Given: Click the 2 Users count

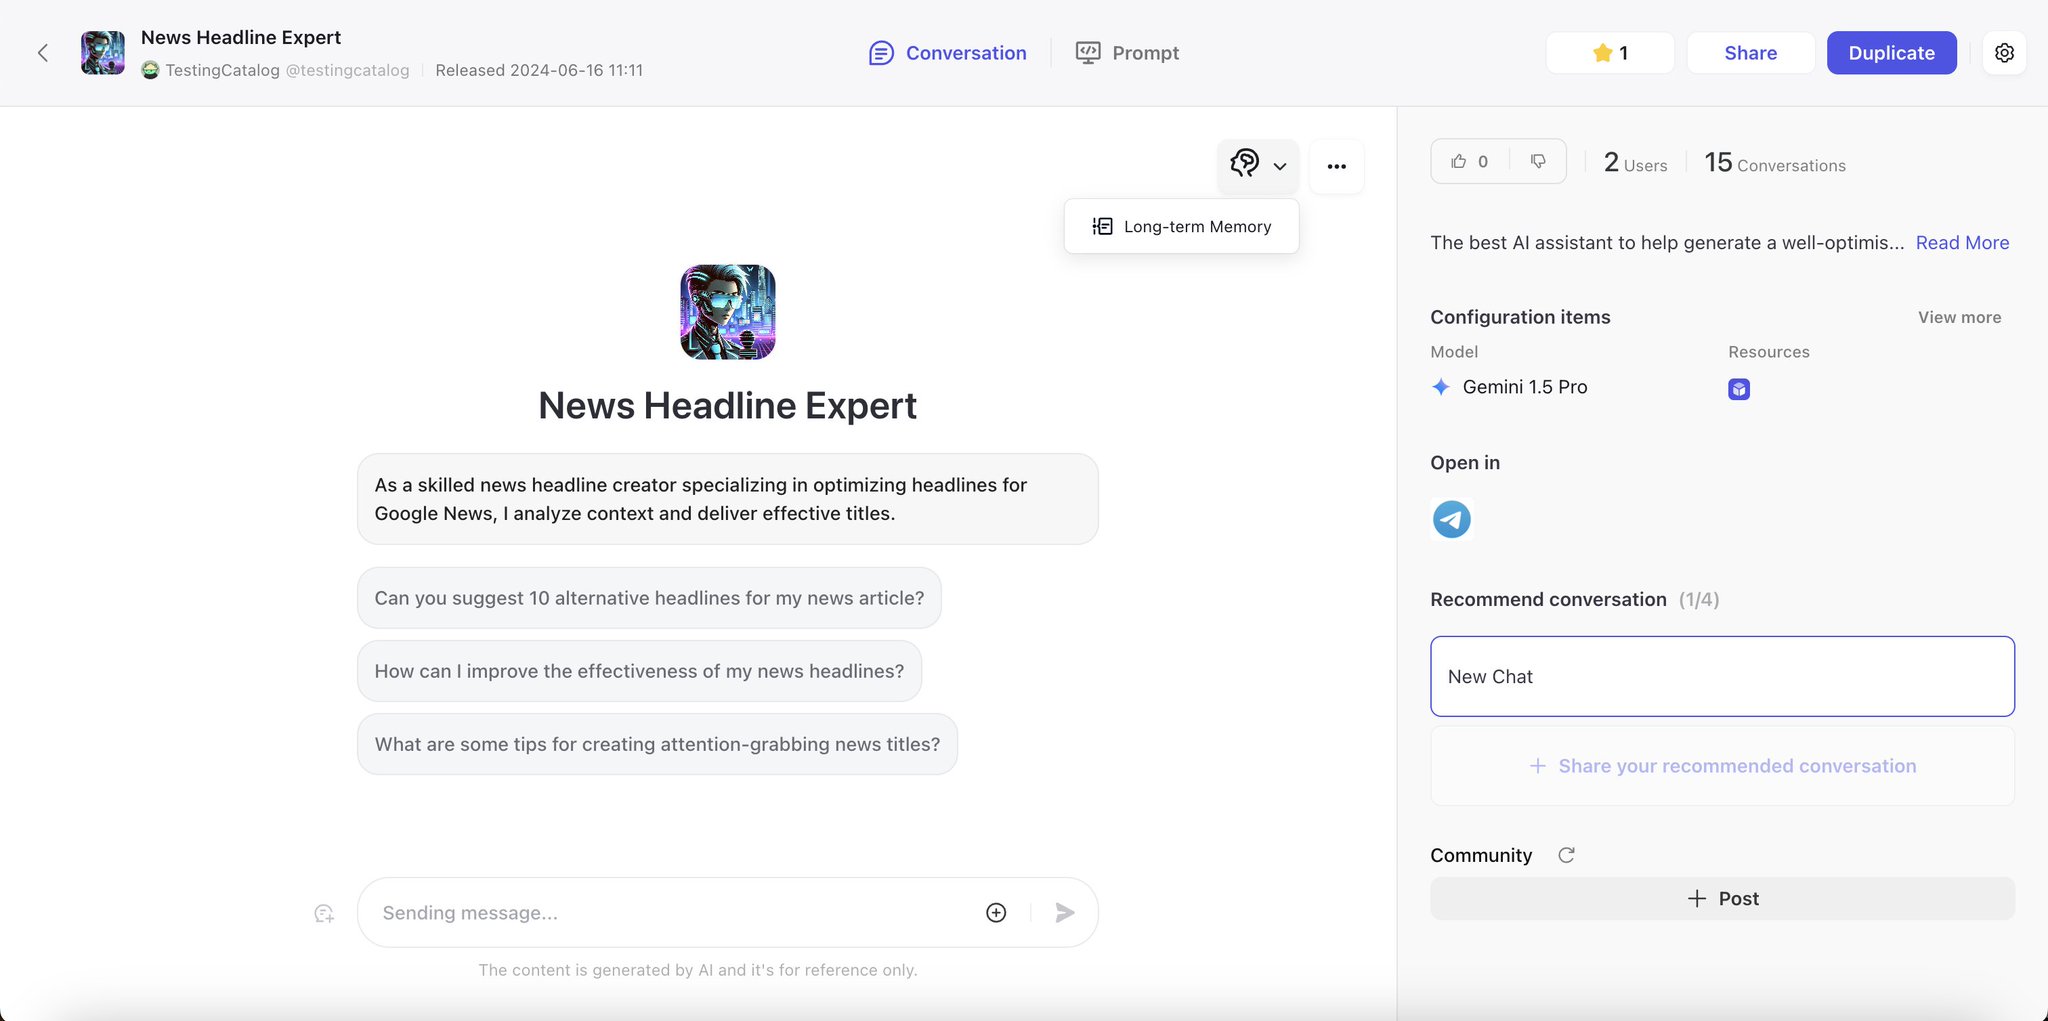Looking at the screenshot, I should (1635, 163).
